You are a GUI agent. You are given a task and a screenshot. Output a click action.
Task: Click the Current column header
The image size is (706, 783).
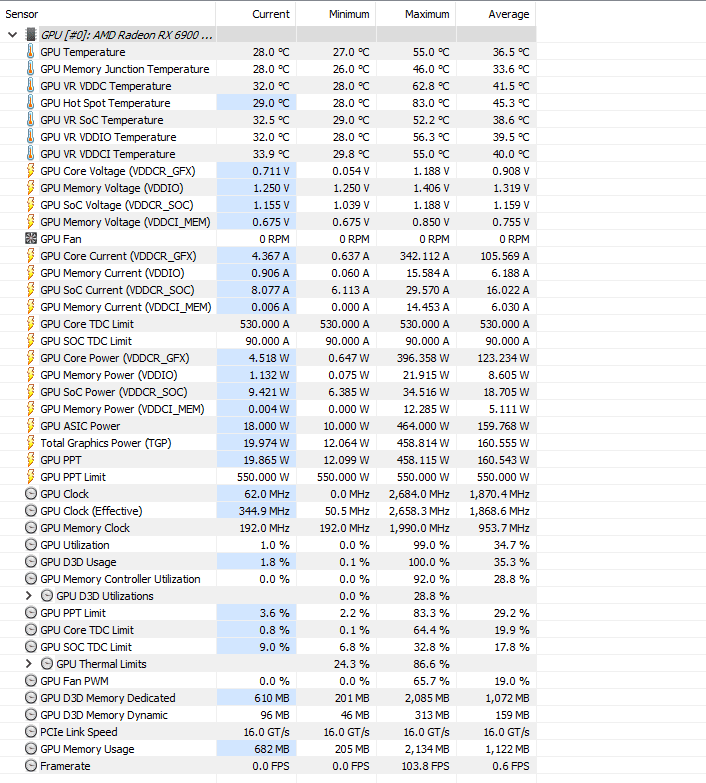(271, 14)
